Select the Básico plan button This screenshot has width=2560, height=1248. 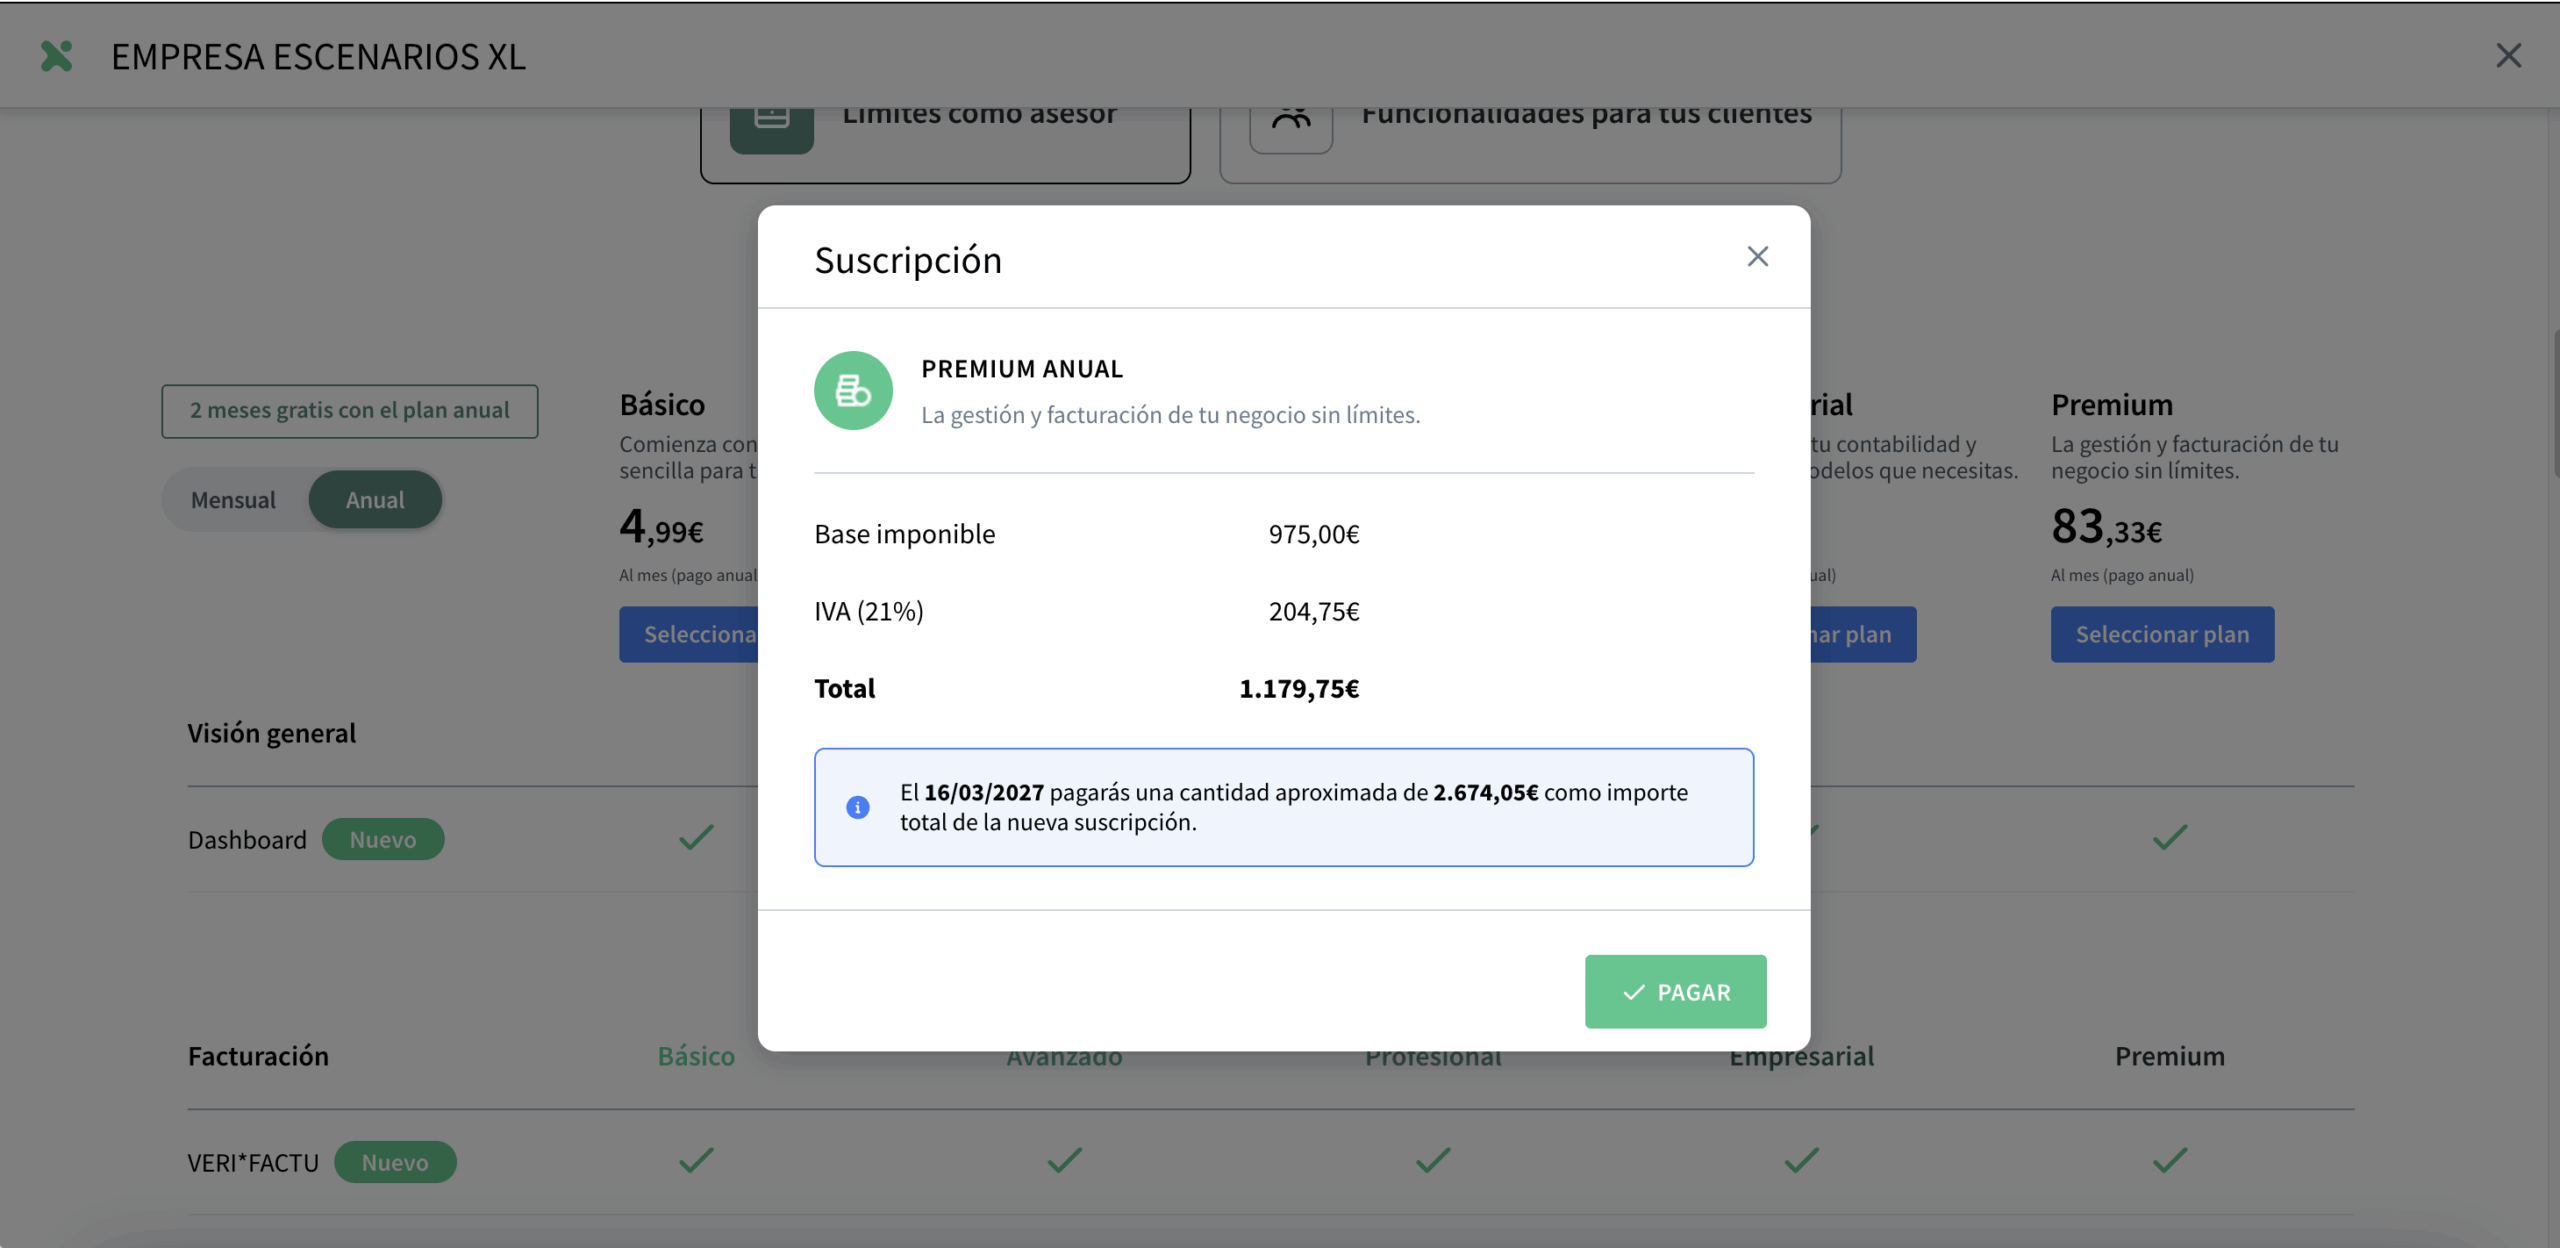[x=690, y=634]
